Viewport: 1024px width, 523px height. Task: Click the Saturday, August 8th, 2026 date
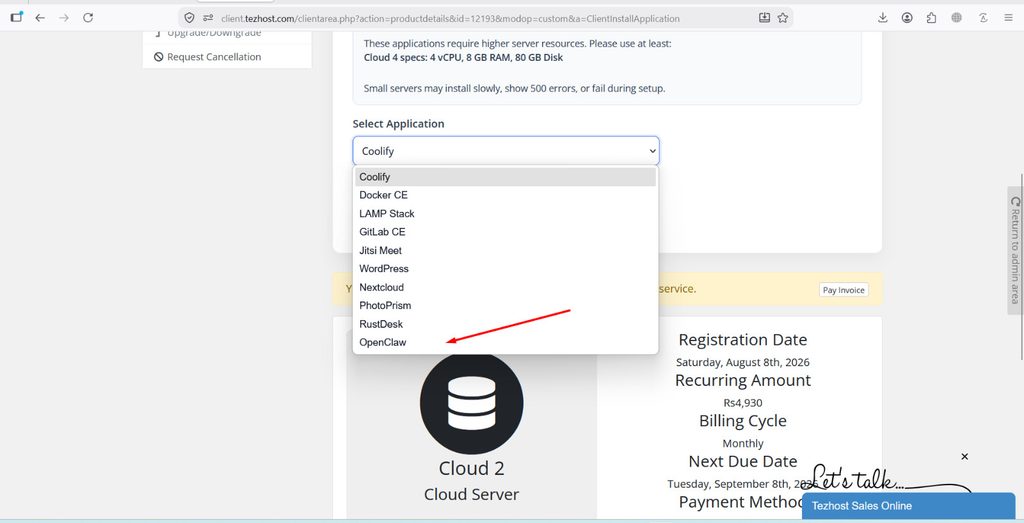pos(743,362)
